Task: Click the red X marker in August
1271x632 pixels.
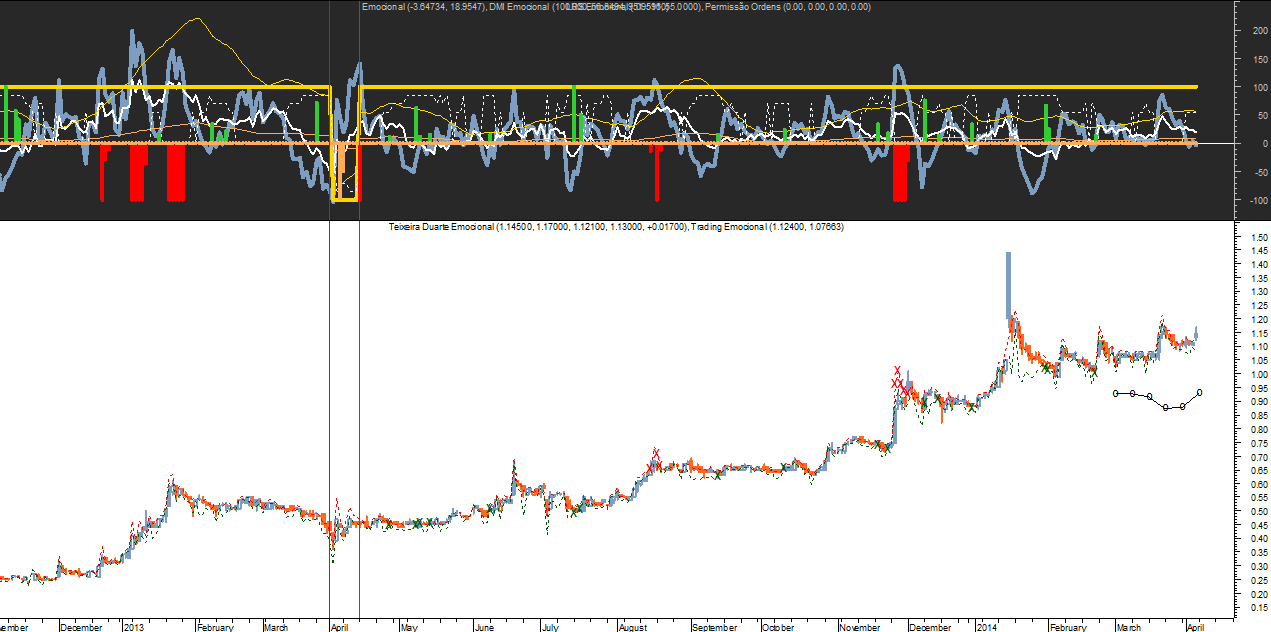Action: [x=655, y=453]
